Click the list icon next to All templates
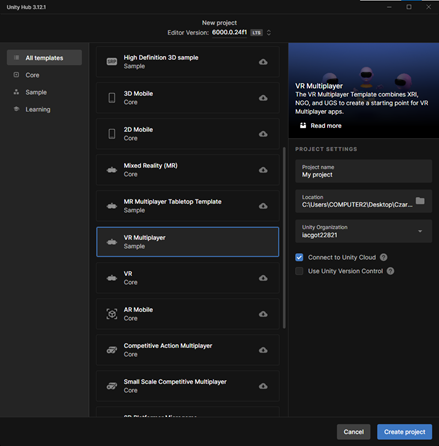The image size is (439, 446). pos(16,58)
